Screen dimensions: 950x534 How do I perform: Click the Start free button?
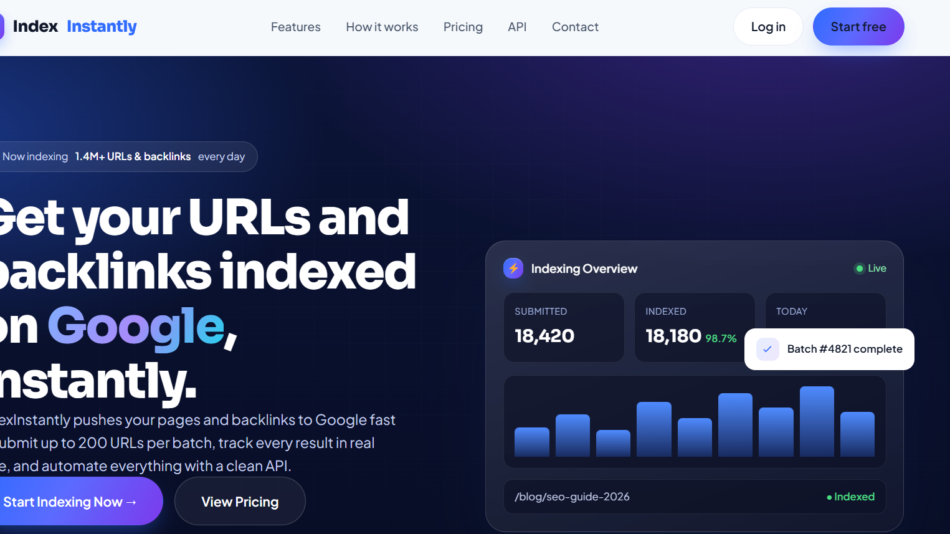tap(858, 27)
